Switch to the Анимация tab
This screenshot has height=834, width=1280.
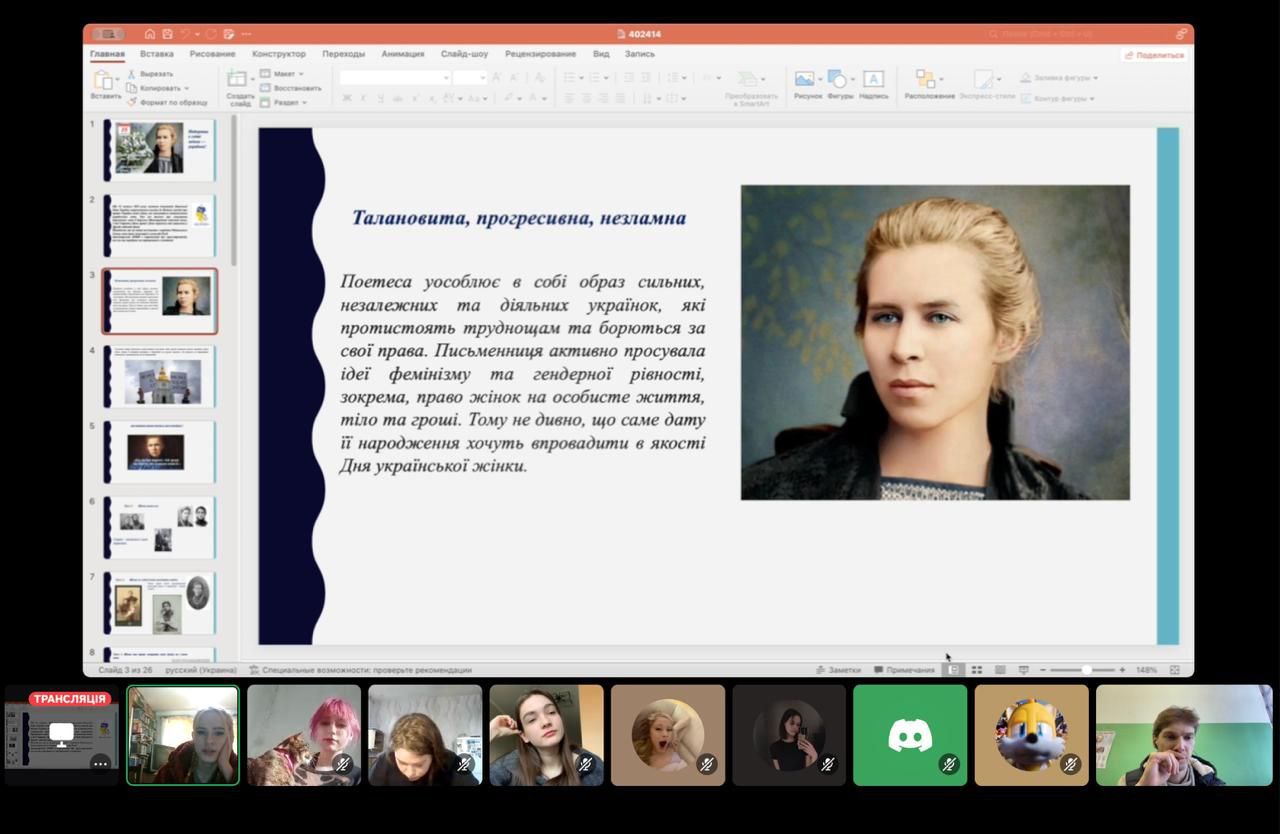coord(402,54)
